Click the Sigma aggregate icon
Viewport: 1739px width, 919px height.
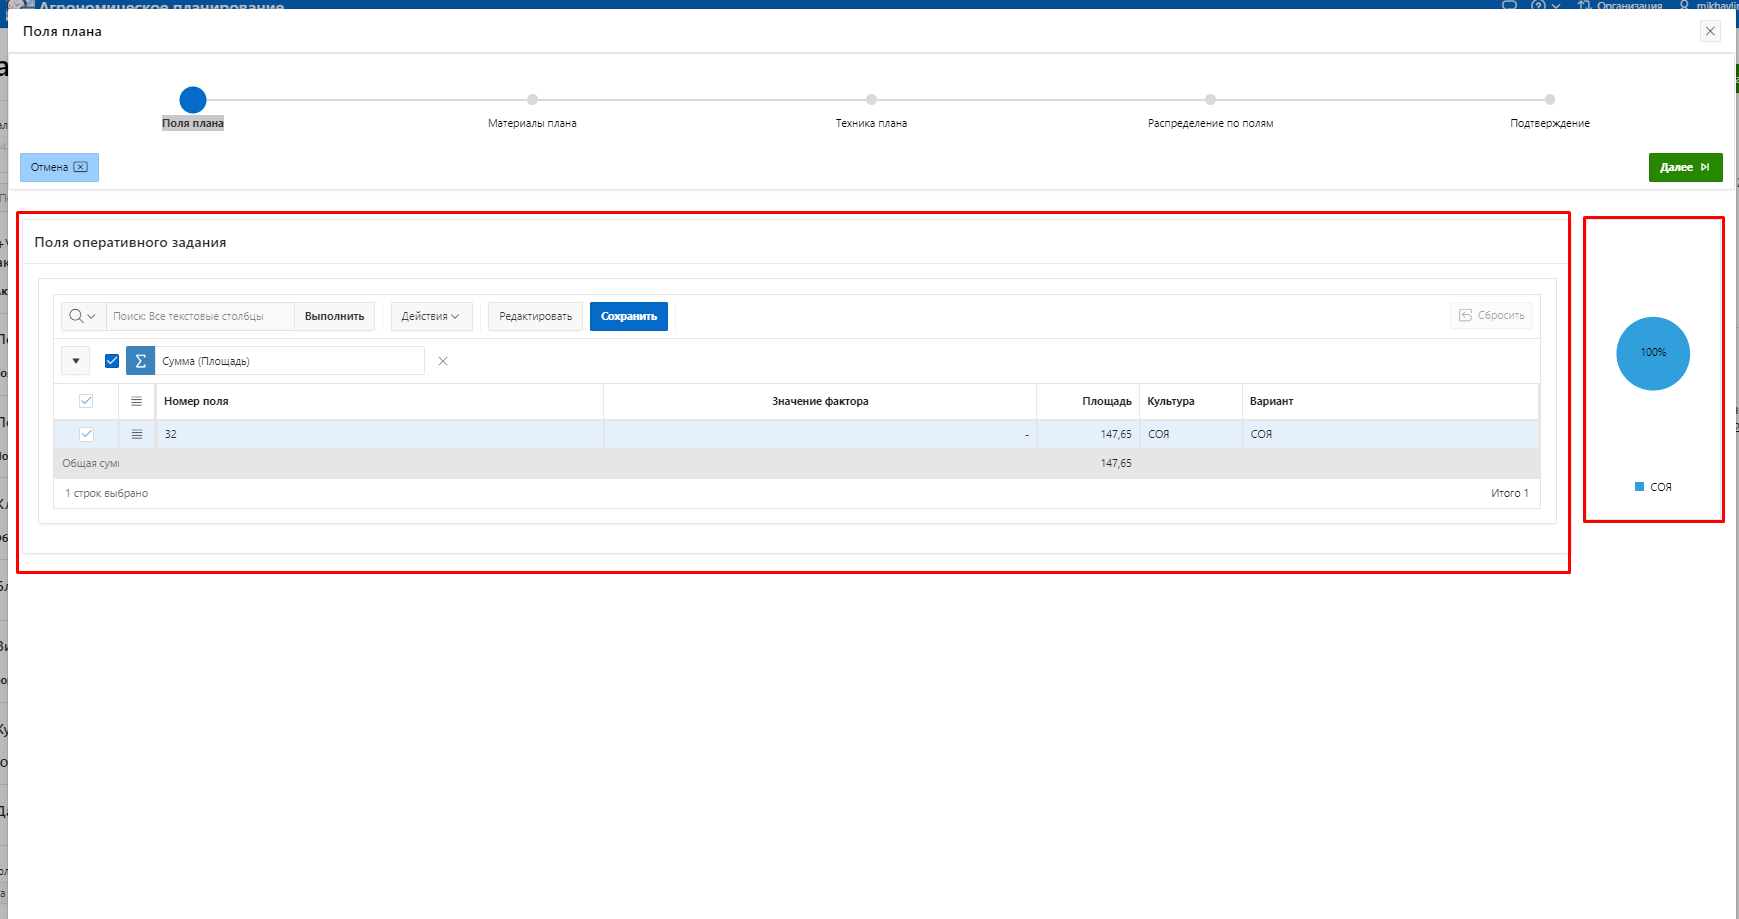point(140,361)
